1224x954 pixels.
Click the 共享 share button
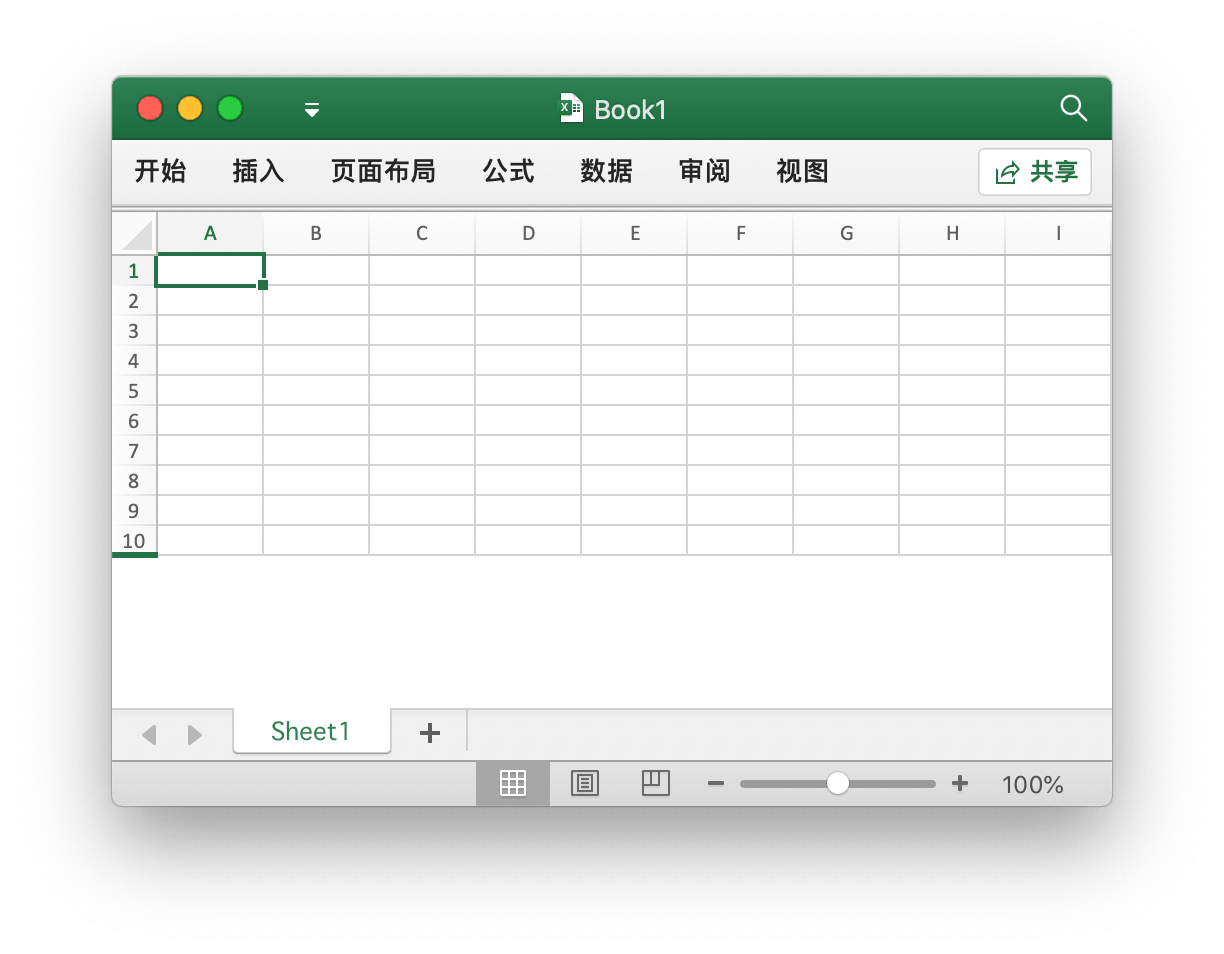click(1035, 172)
